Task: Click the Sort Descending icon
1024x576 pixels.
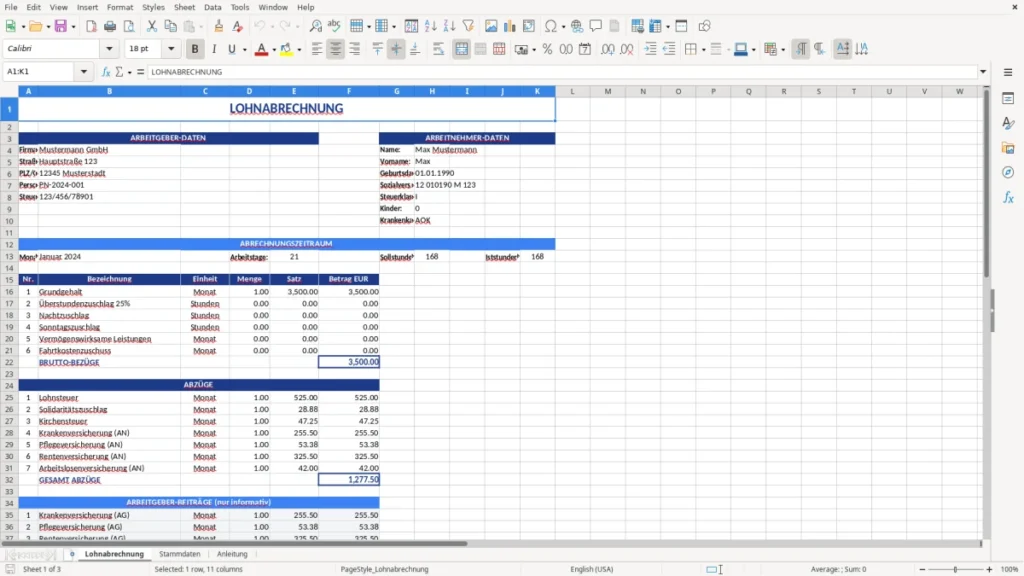Action: click(449, 26)
